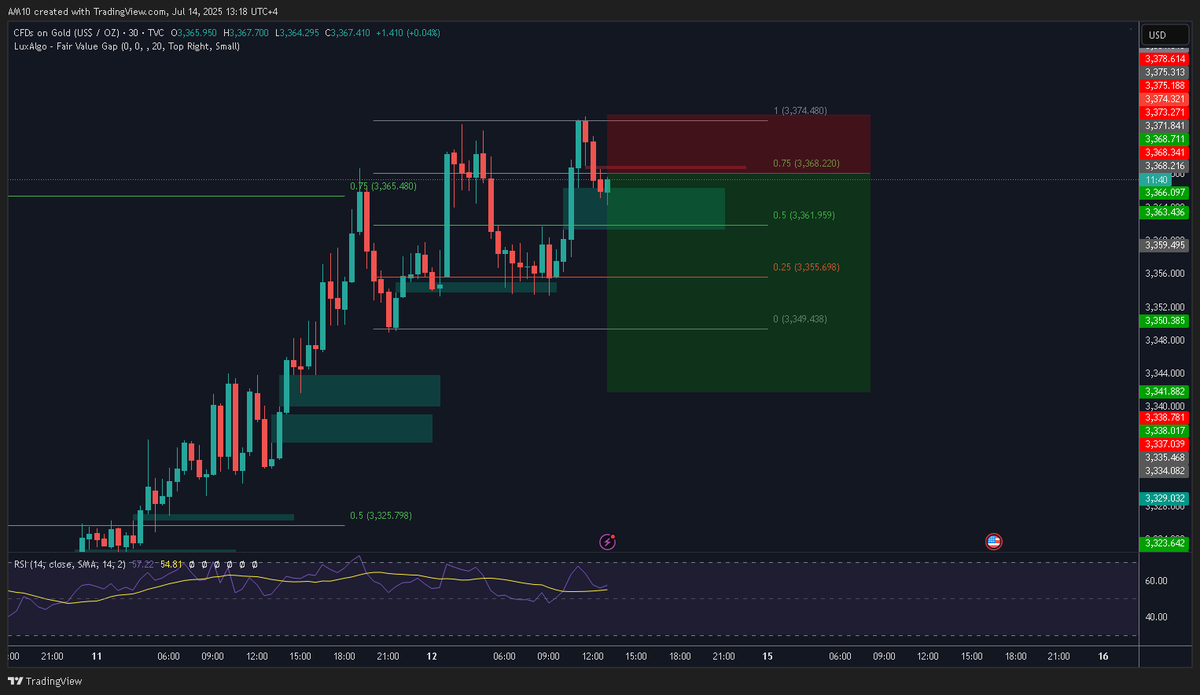
Task: Click the 3,359.495 gray price label
Action: click(1166, 244)
